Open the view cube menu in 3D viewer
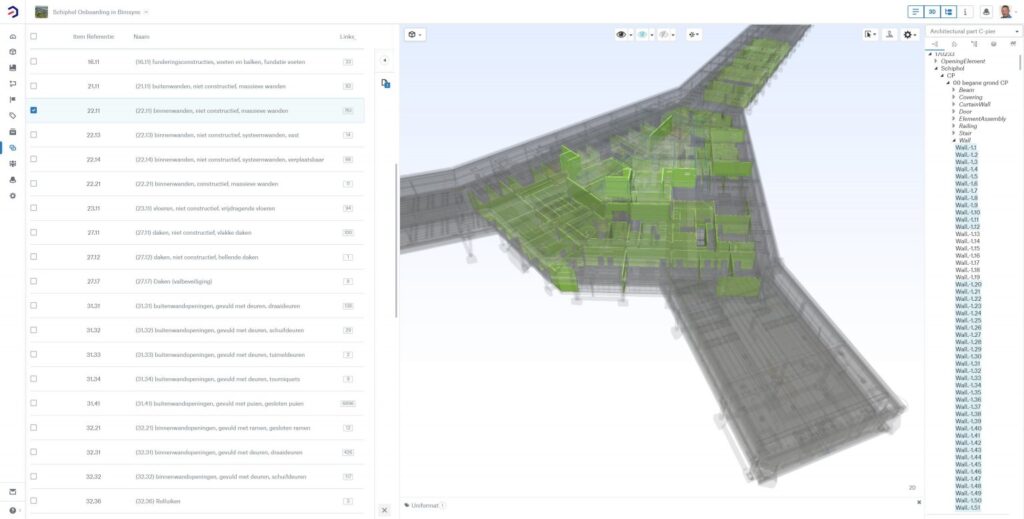Image resolution: width=1024 pixels, height=519 pixels. 412,34
